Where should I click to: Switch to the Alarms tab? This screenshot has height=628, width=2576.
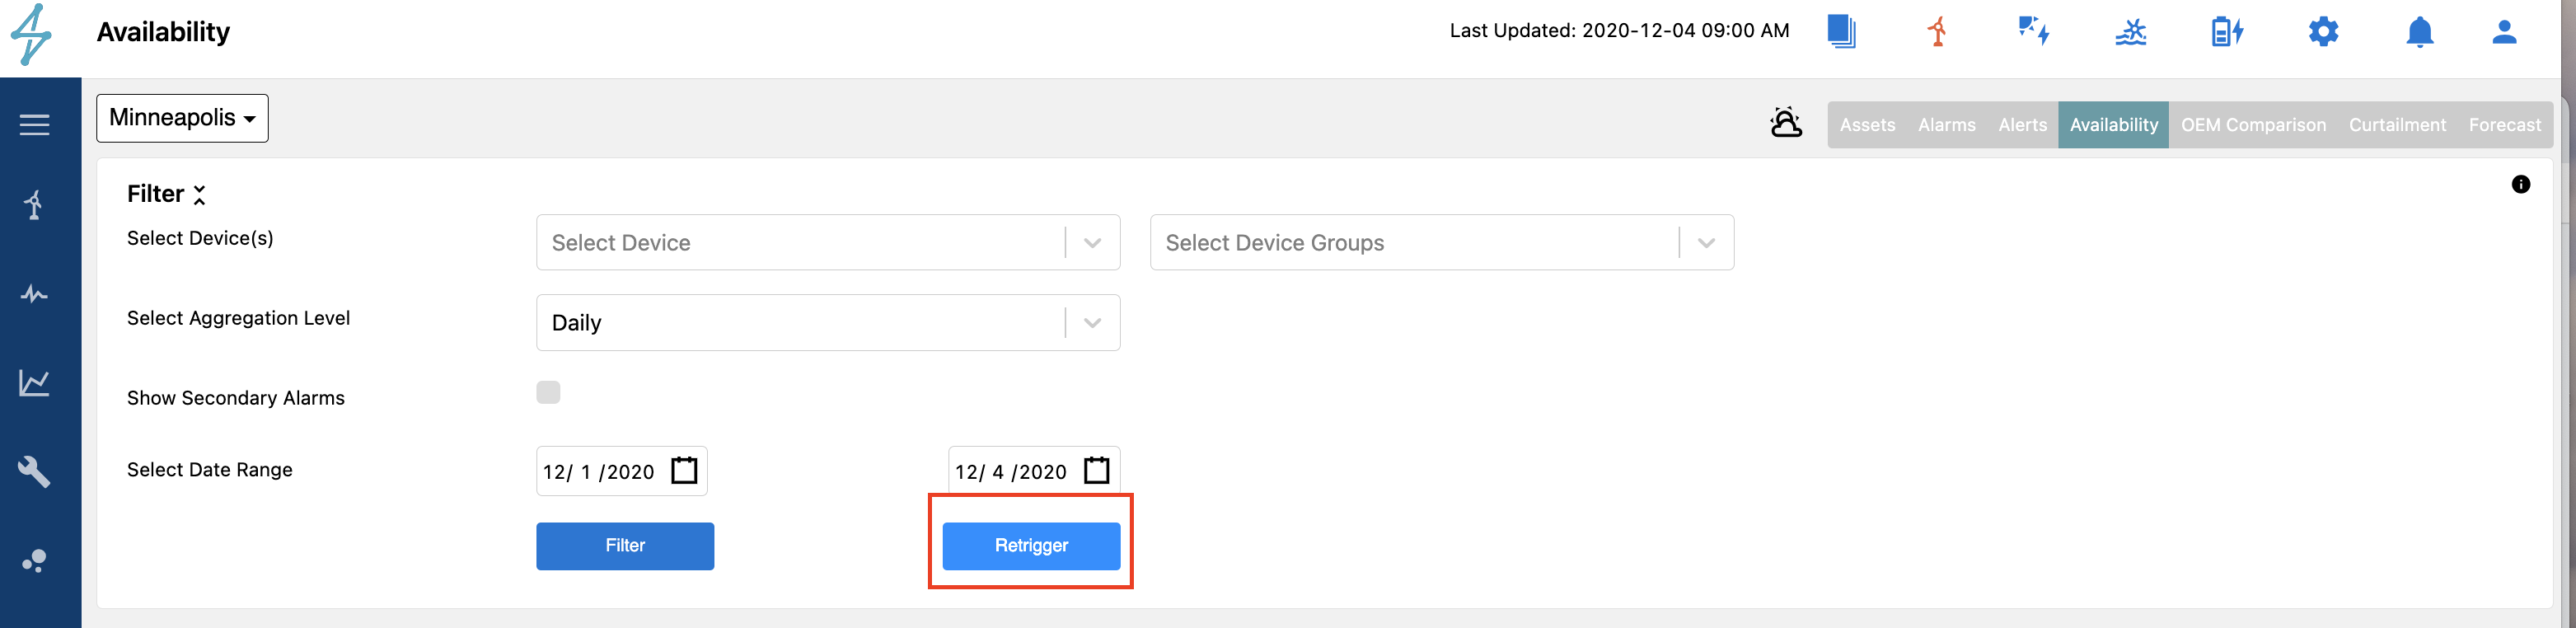1947,125
